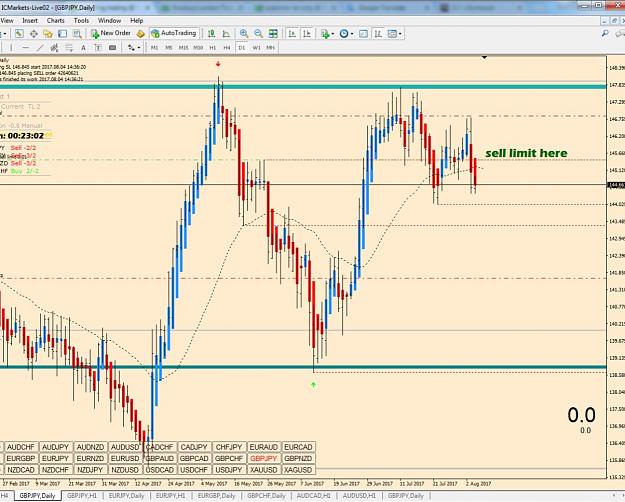Zoom out on the chart
This screenshot has height=502, width=625.
click(x=258, y=34)
